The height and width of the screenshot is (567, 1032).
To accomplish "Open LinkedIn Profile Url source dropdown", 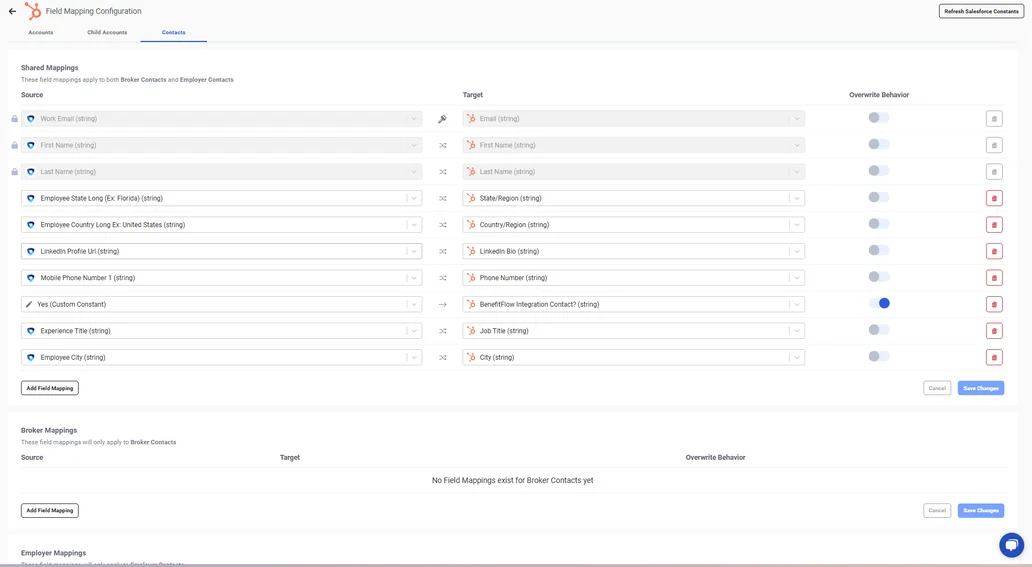I will 221,251.
